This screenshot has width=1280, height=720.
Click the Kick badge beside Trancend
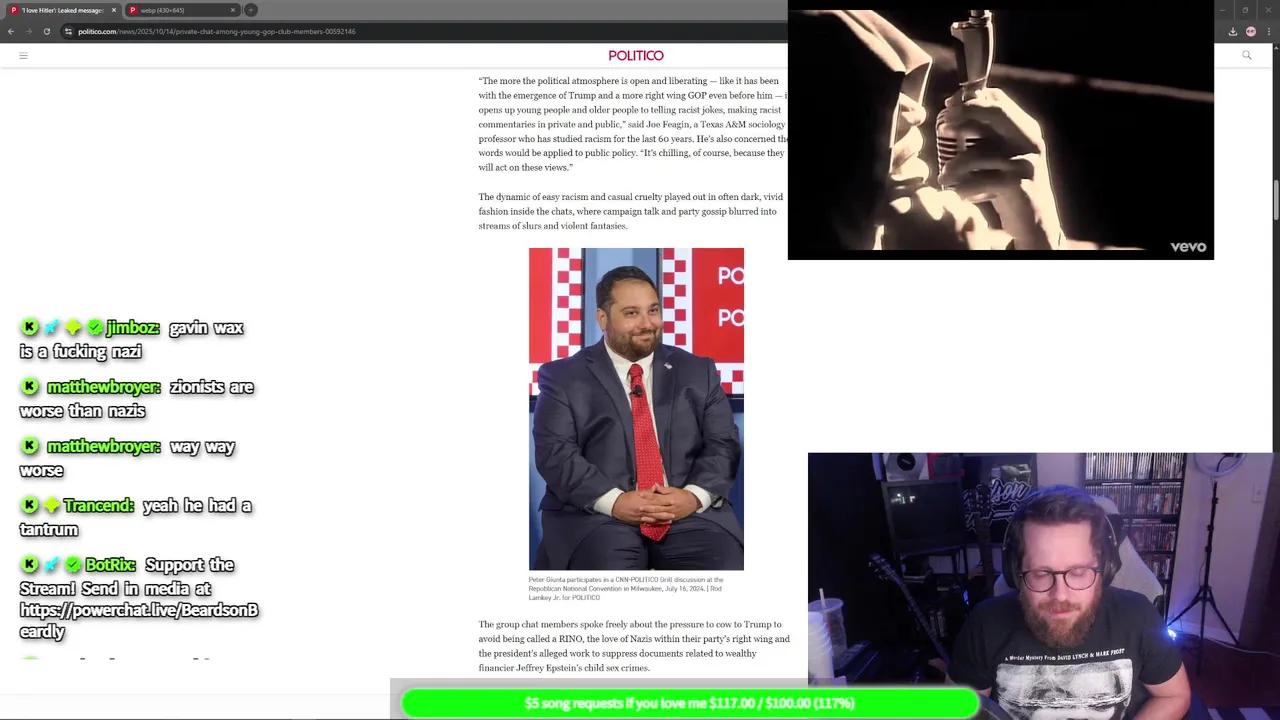pyautogui.click(x=30, y=506)
